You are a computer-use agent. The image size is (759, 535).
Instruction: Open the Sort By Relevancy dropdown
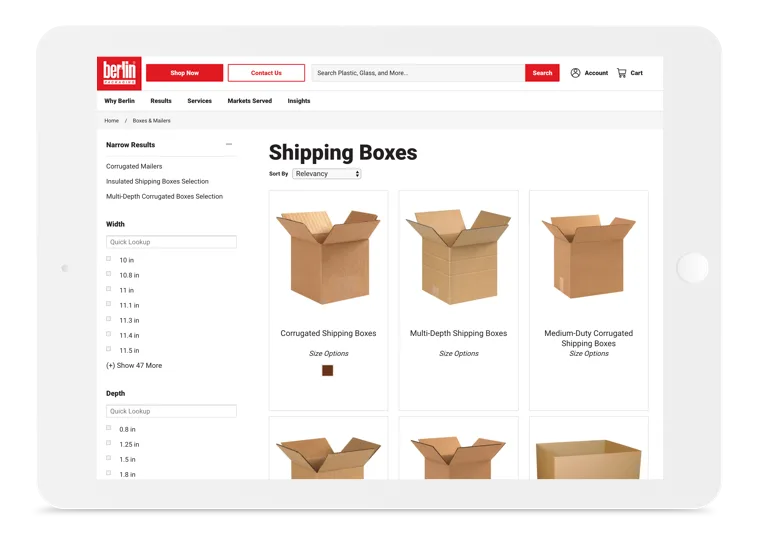327,174
